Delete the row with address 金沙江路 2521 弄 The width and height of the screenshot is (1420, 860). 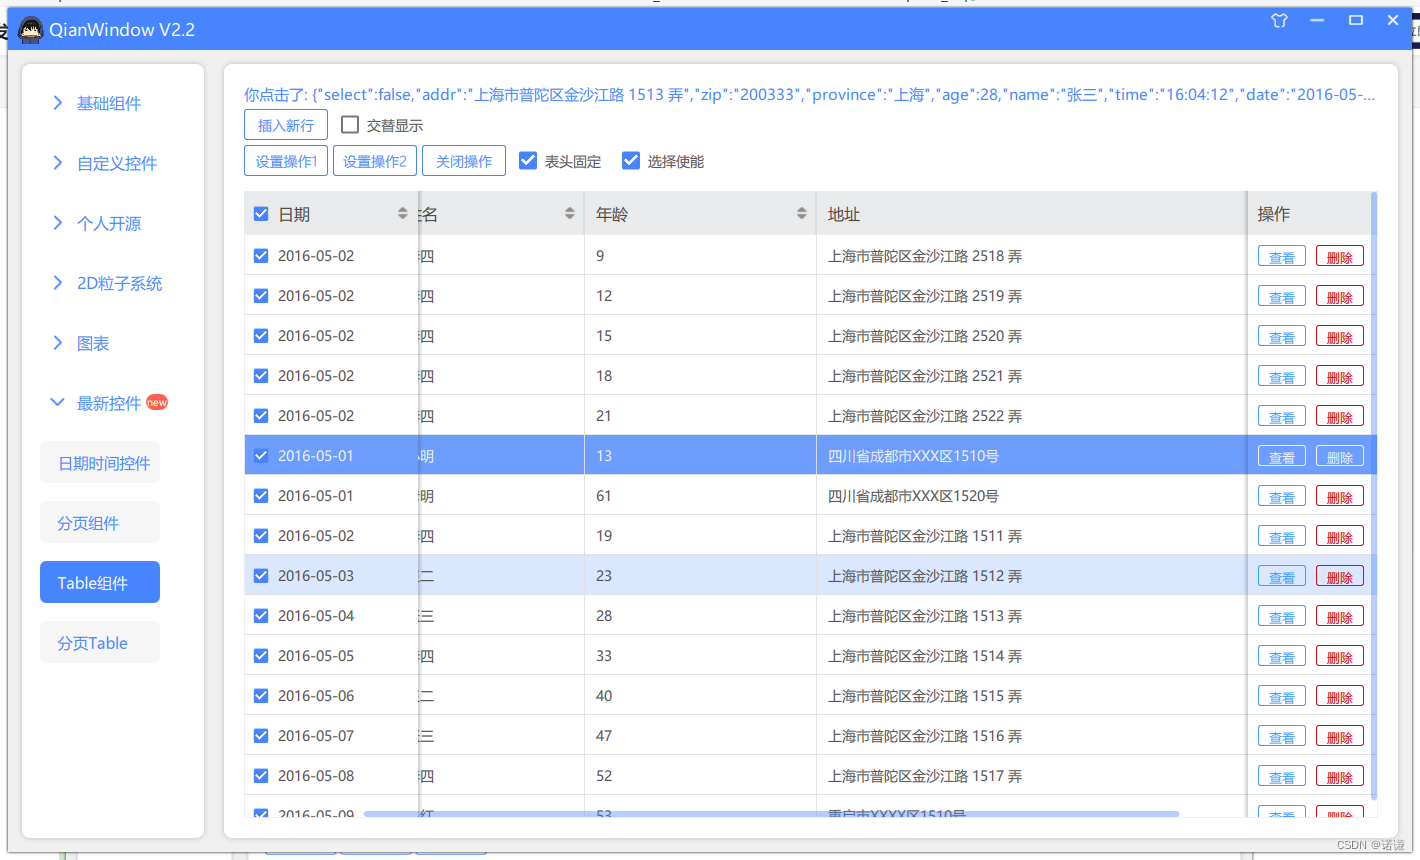[x=1340, y=377]
